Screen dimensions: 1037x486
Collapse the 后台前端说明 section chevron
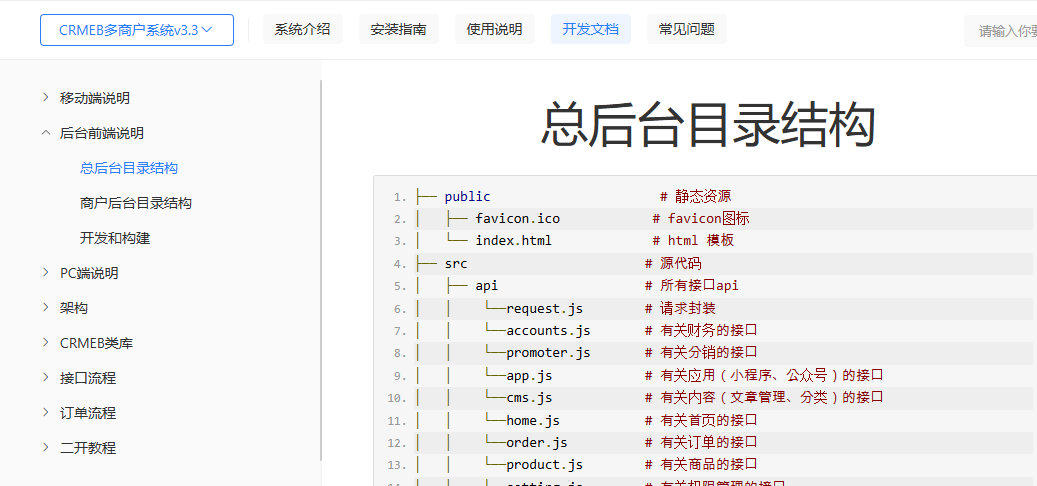(45, 132)
